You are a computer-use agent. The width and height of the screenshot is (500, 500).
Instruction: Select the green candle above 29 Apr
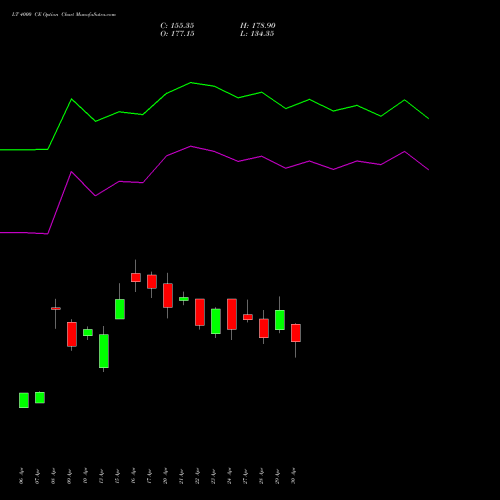(280, 320)
